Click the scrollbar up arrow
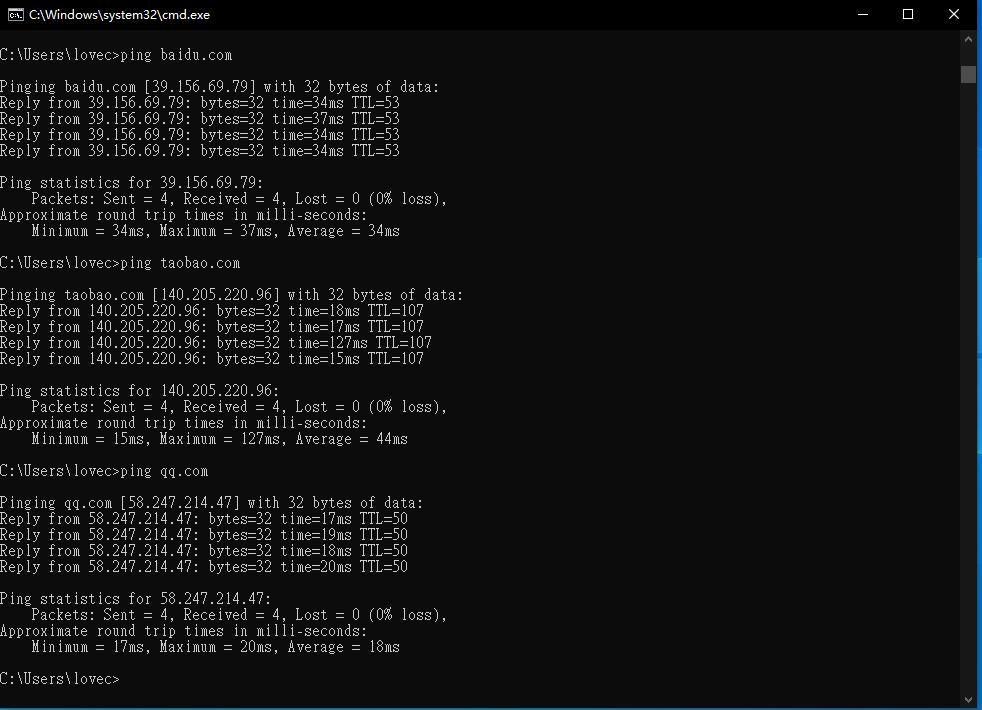 (x=968, y=39)
